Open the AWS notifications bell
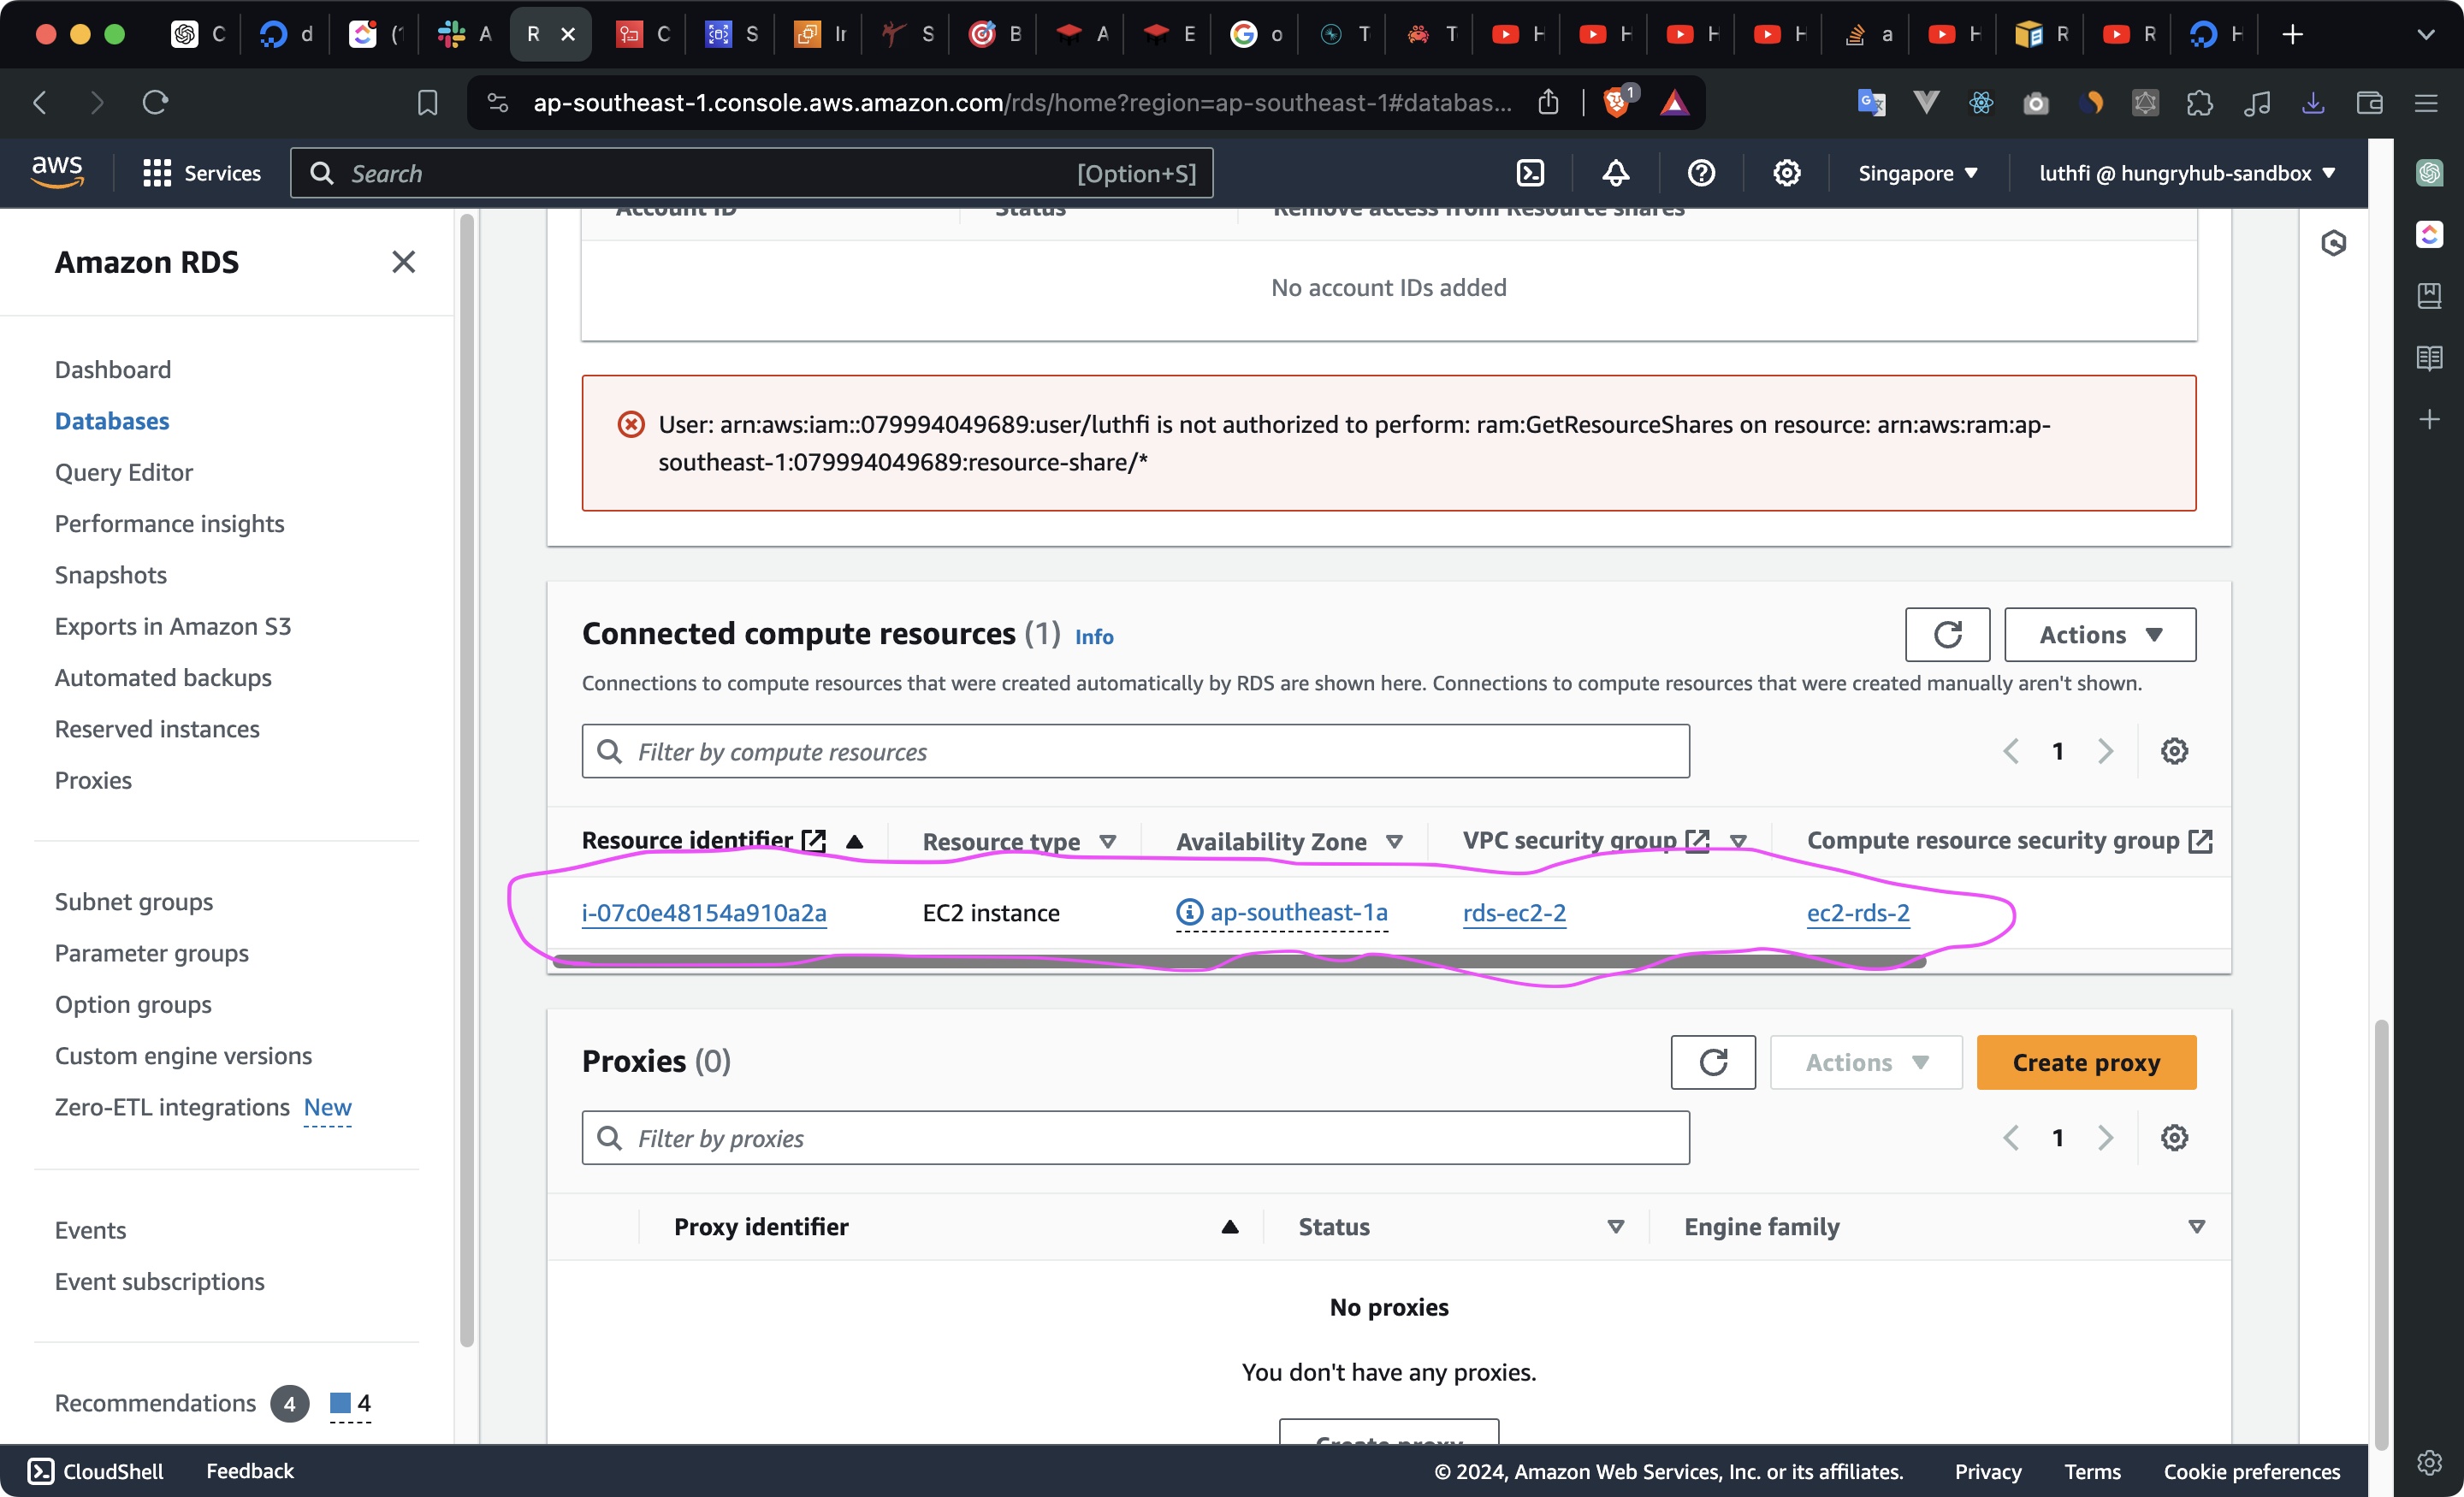 click(1615, 173)
